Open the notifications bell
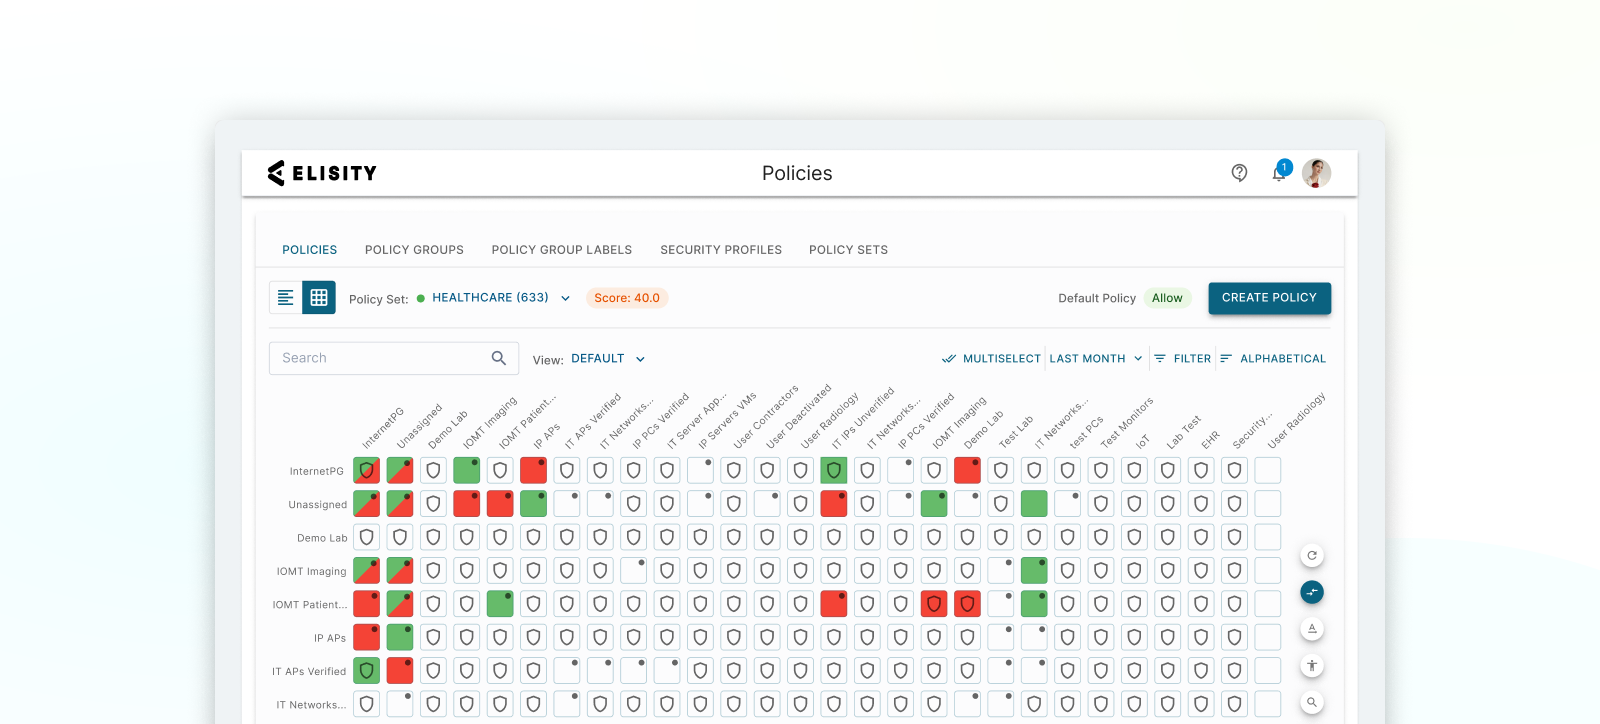Screen dimensions: 1600x724 click(1279, 173)
